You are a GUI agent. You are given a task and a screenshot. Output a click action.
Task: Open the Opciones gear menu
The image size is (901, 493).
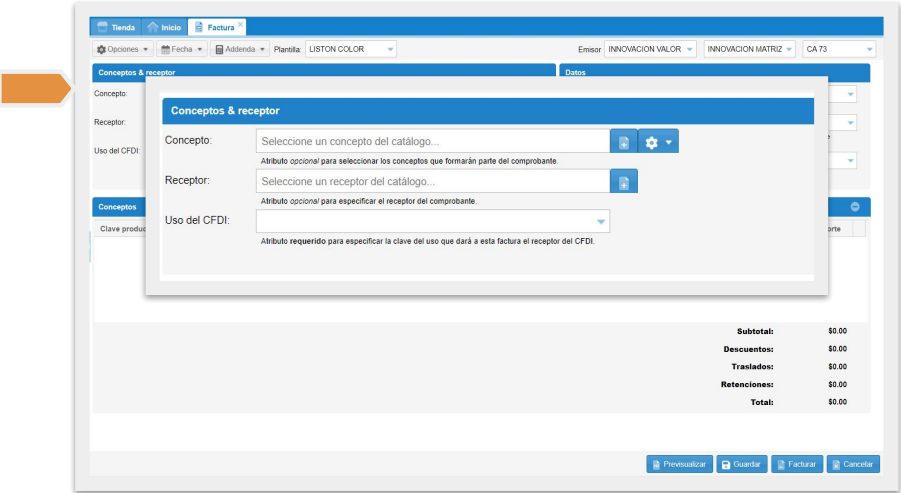(122, 49)
